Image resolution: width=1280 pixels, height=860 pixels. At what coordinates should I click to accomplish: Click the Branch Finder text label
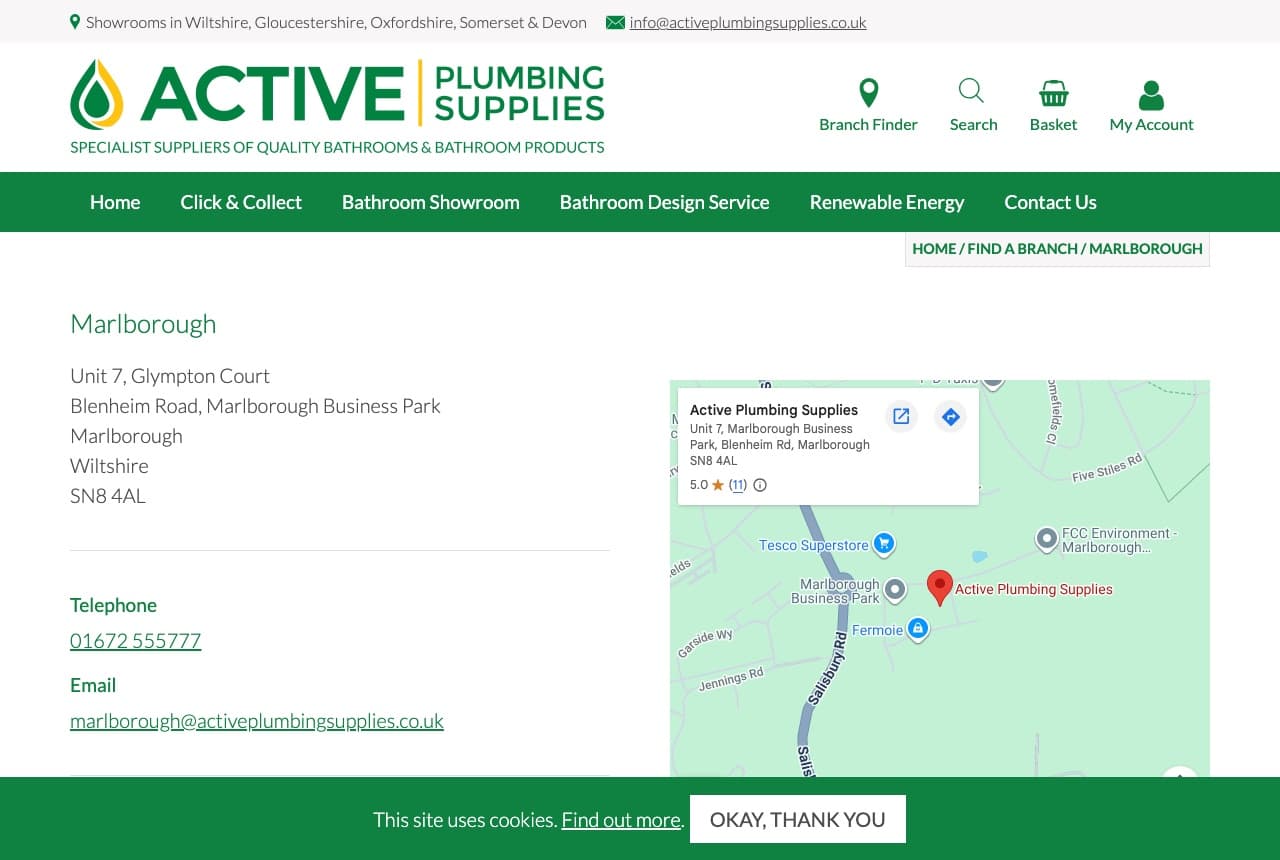[868, 124]
